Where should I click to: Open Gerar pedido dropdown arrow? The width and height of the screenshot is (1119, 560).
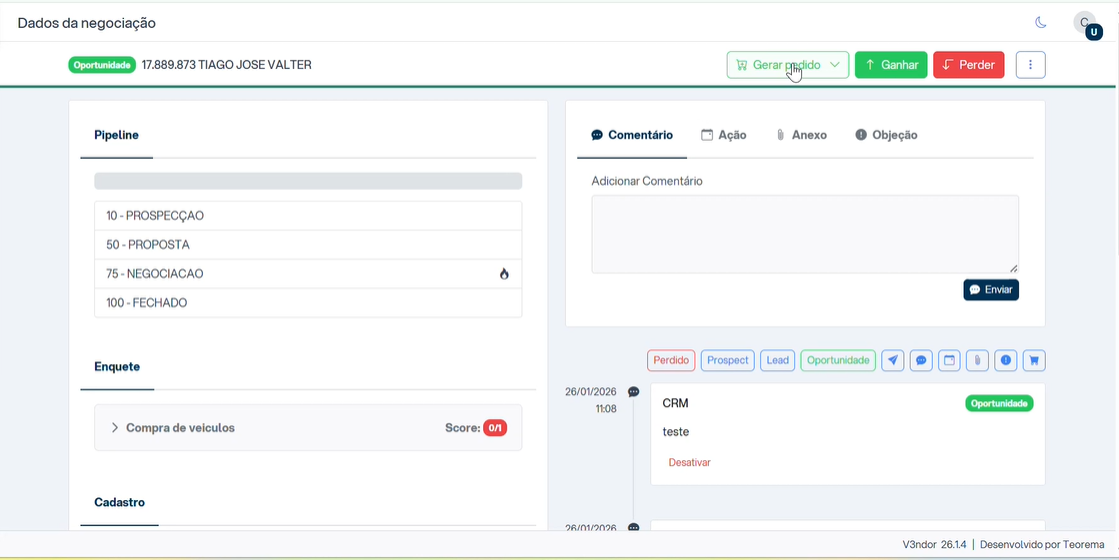(x=835, y=65)
